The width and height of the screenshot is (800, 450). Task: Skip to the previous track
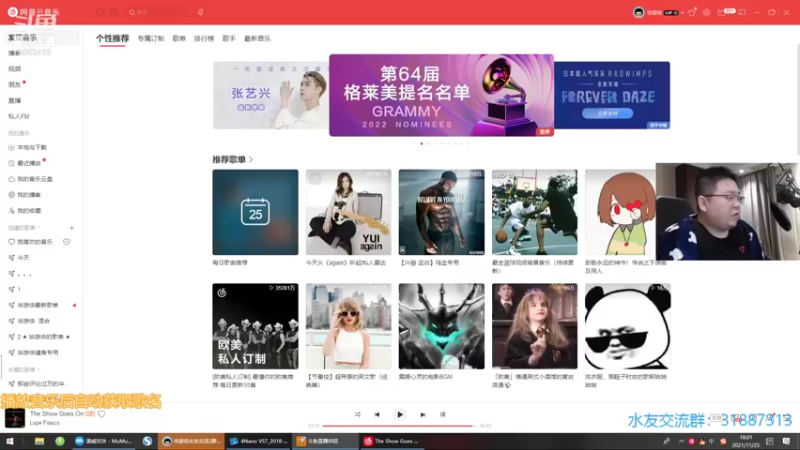[377, 414]
